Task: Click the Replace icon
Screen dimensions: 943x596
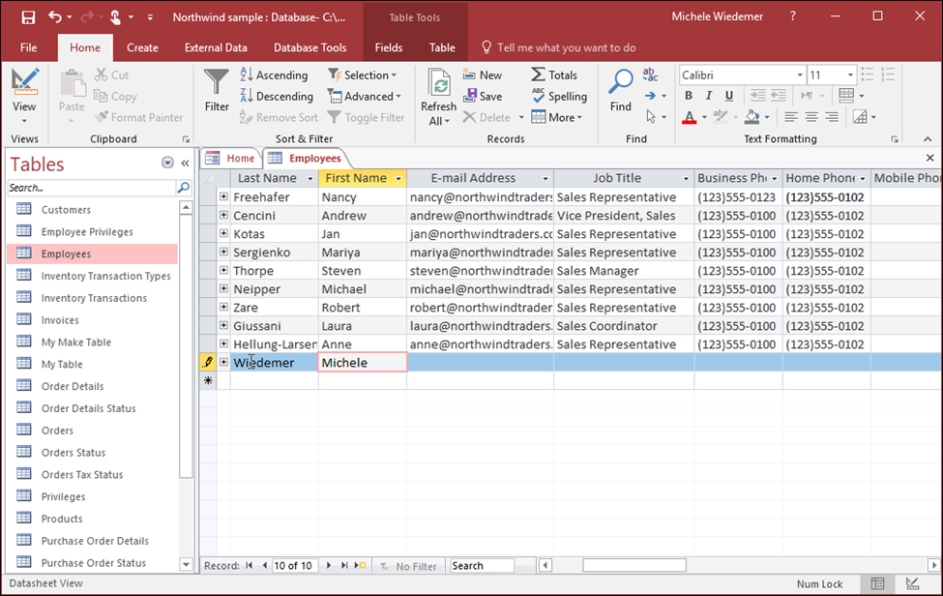Action: click(650, 75)
